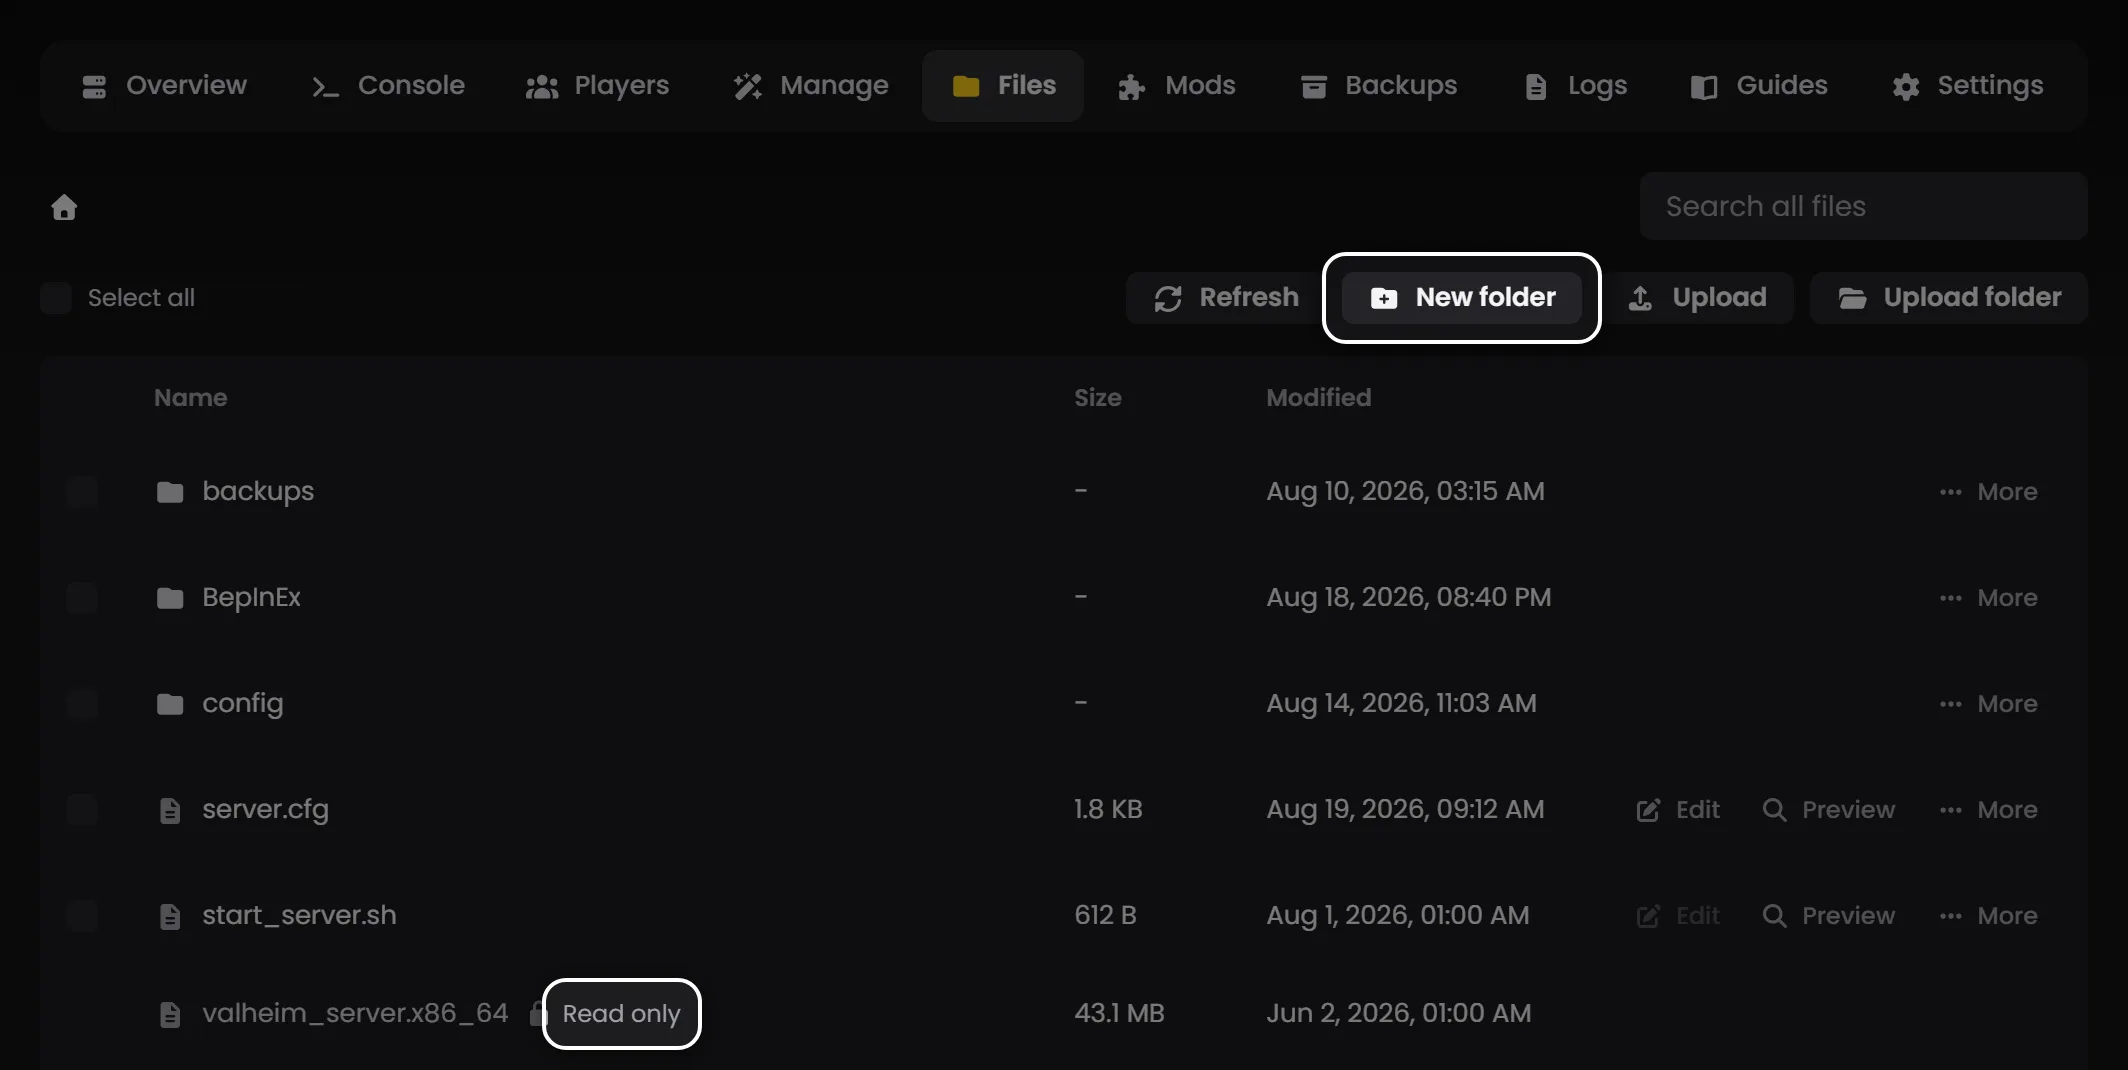This screenshot has width=2128, height=1070.
Task: Click the BepInEx folder icon
Action: [170, 598]
